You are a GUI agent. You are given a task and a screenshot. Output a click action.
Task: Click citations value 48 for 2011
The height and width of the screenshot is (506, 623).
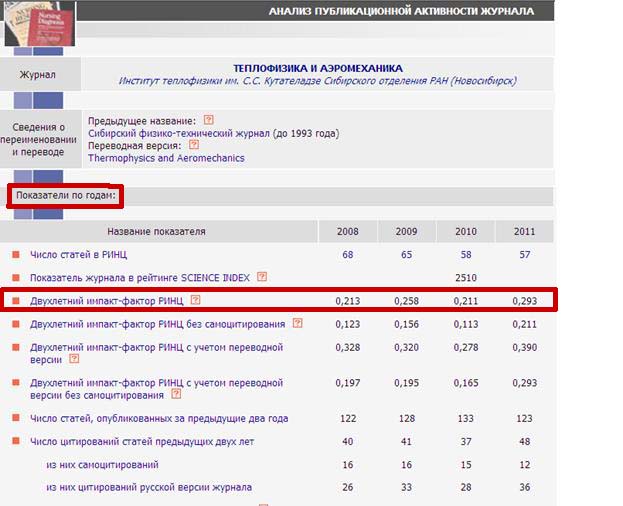point(524,442)
